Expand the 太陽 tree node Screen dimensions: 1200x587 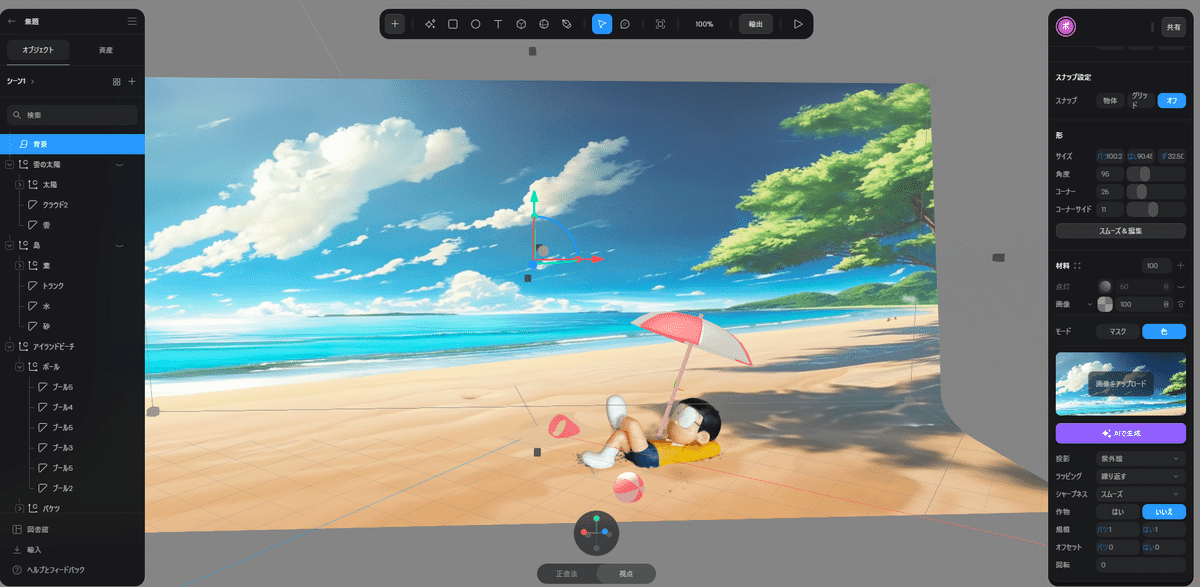pos(20,184)
